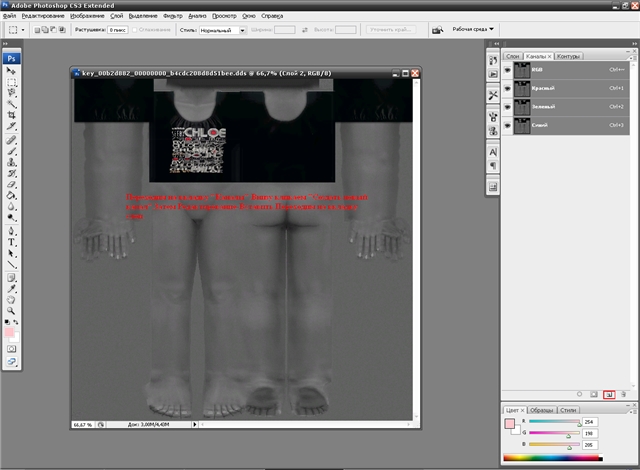Click the delete channel trash icon
Viewport: 640px width, 470px height.
622,394
